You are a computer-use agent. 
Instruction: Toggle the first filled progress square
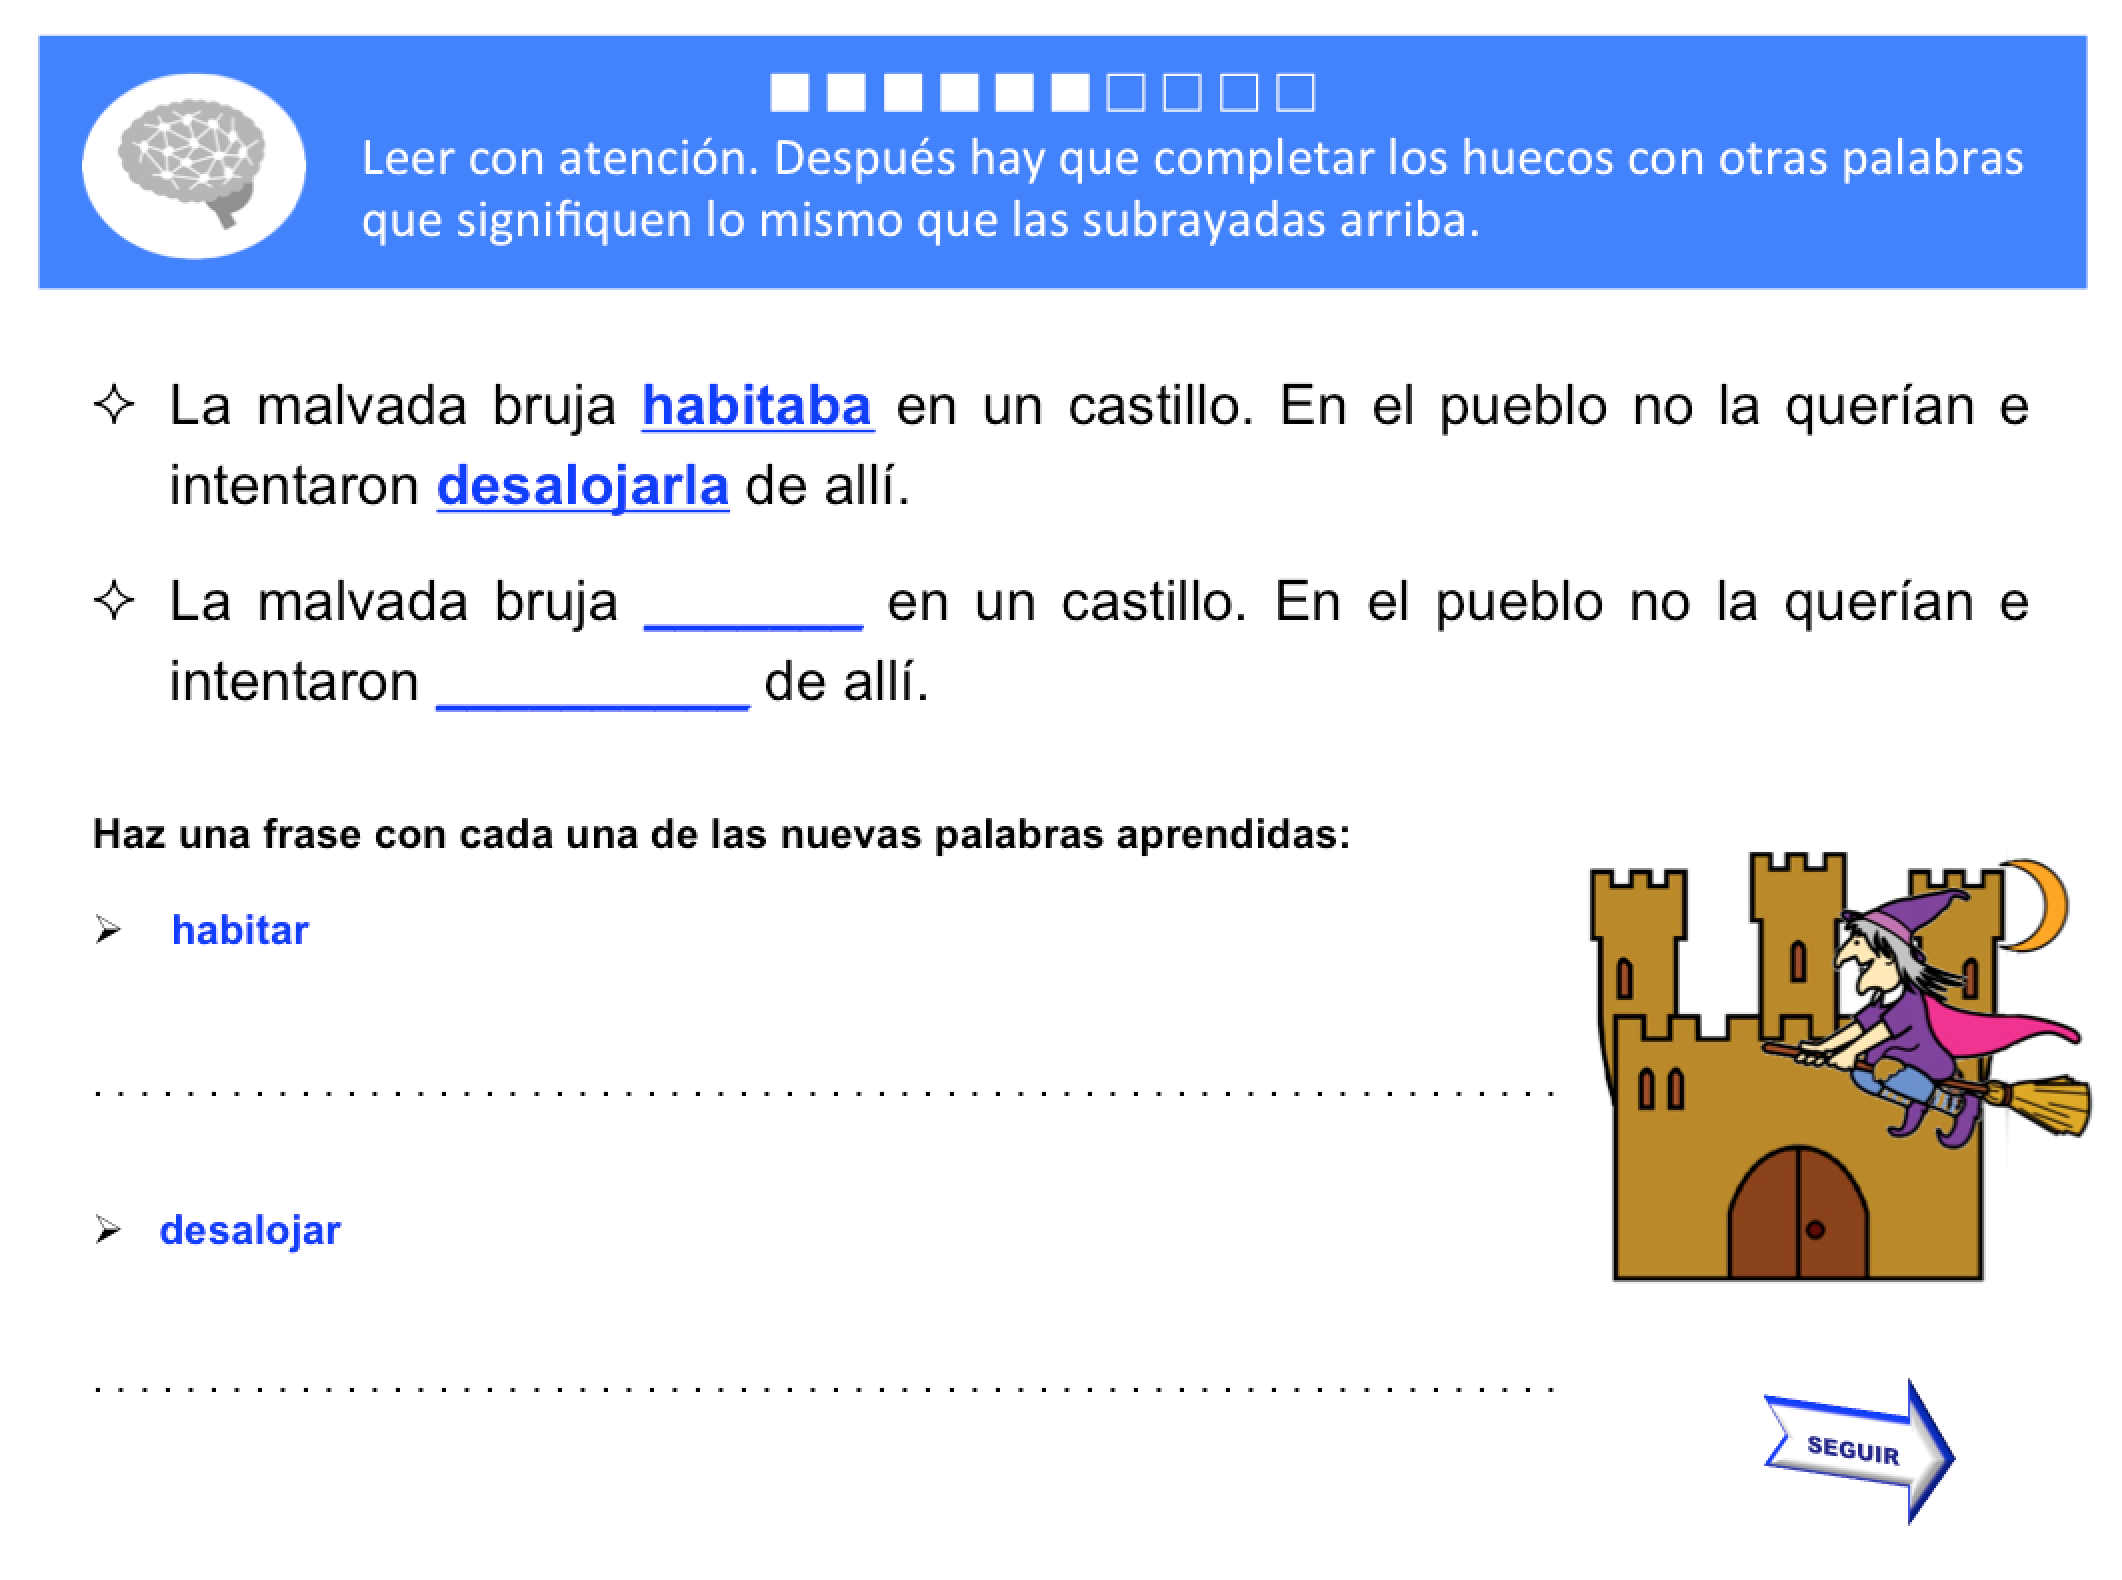[x=790, y=95]
